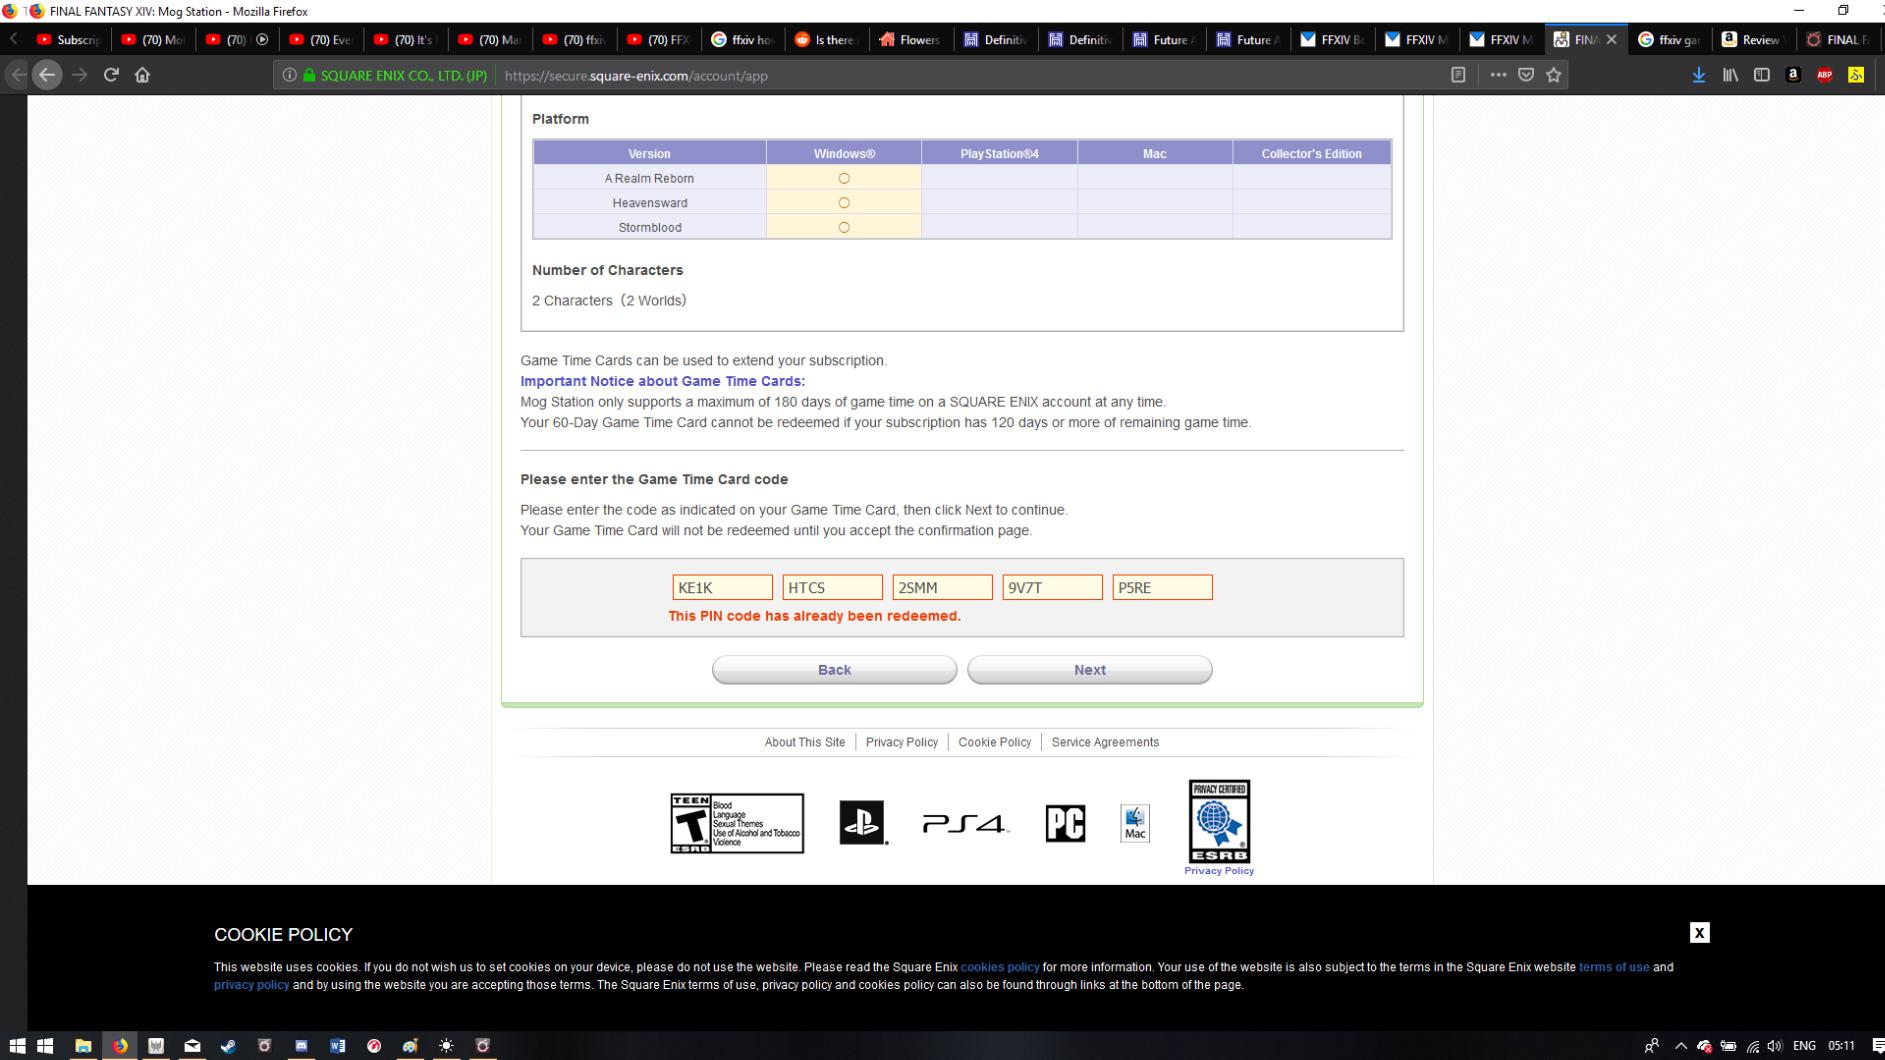Switch to the Reddit 'Is there' tab
1885x1060 pixels.
pyautogui.click(x=826, y=40)
